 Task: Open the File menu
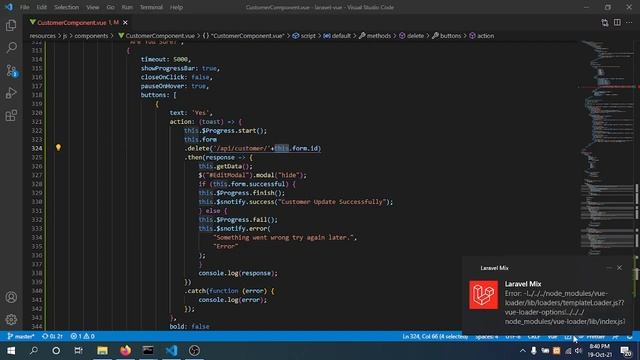[24, 7]
